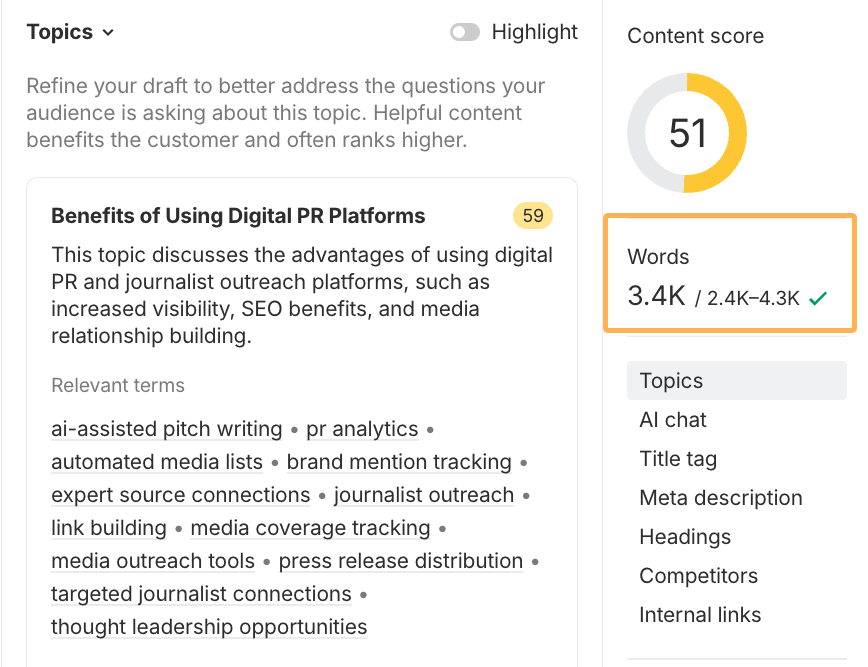Select the thought leadership opportunities term
Screen dimensions: 868x667
click(x=209, y=627)
